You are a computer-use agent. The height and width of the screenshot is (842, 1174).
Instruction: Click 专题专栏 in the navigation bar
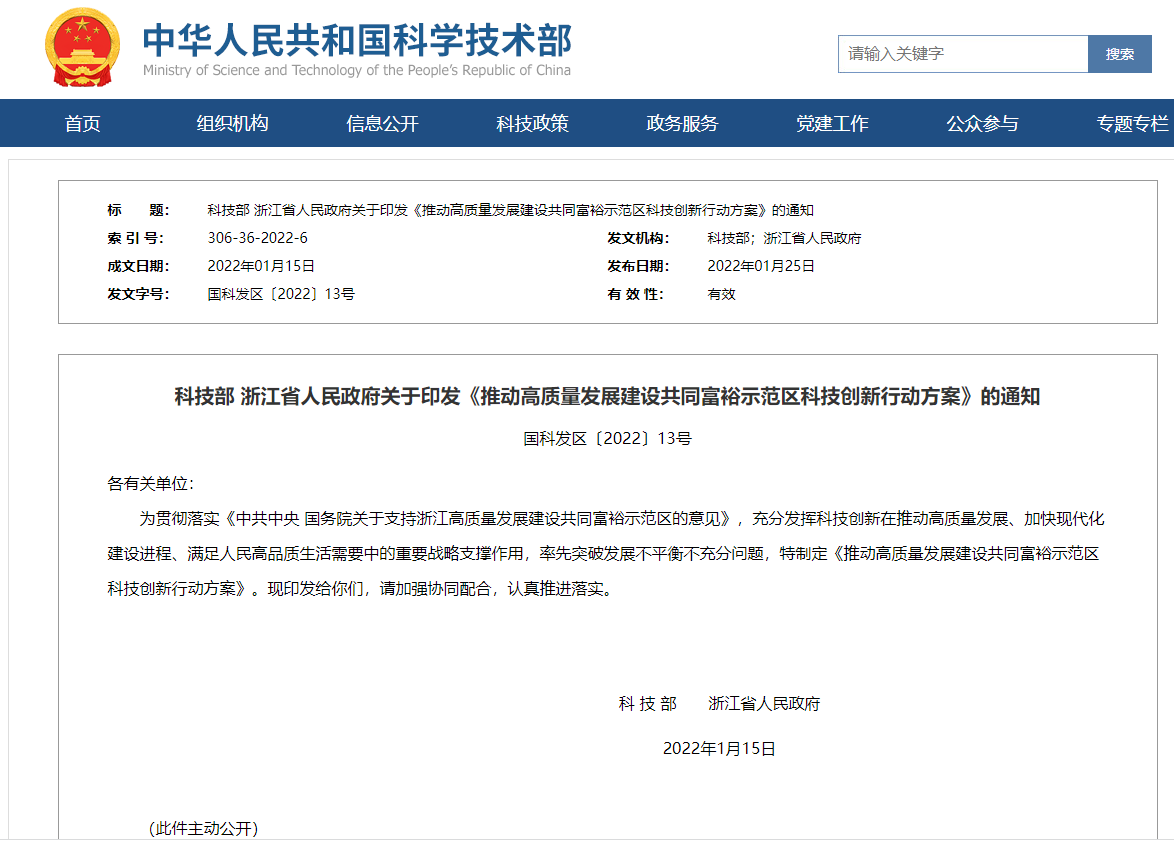[1132, 124]
